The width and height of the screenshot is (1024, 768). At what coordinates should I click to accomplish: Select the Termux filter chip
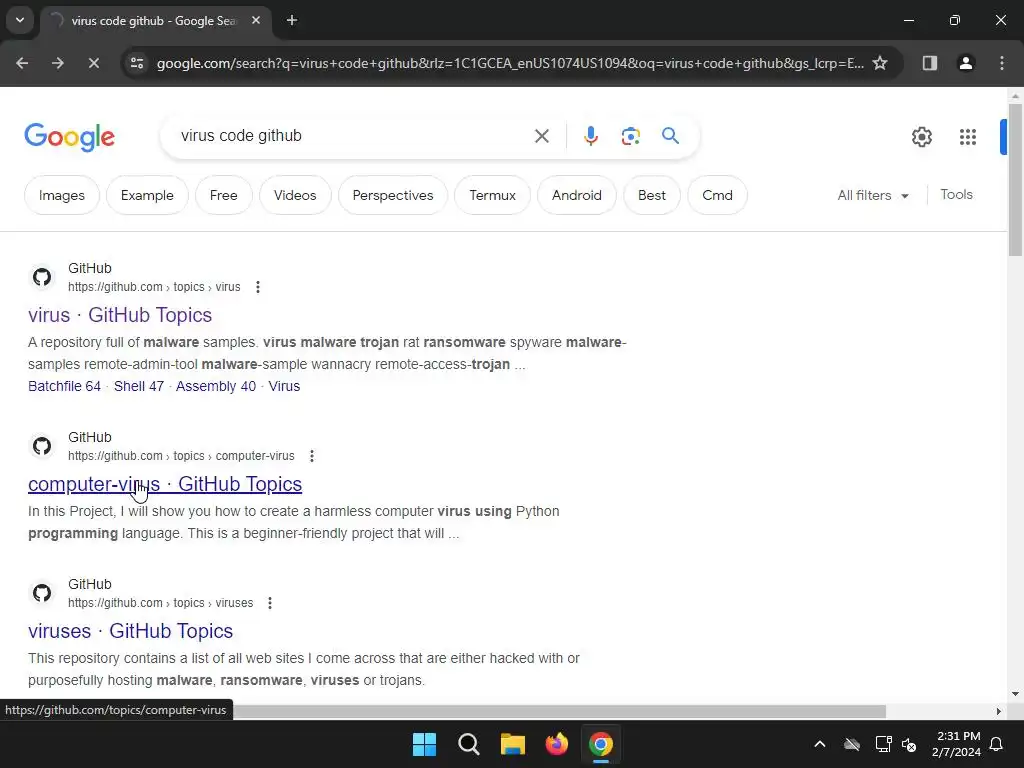(492, 195)
